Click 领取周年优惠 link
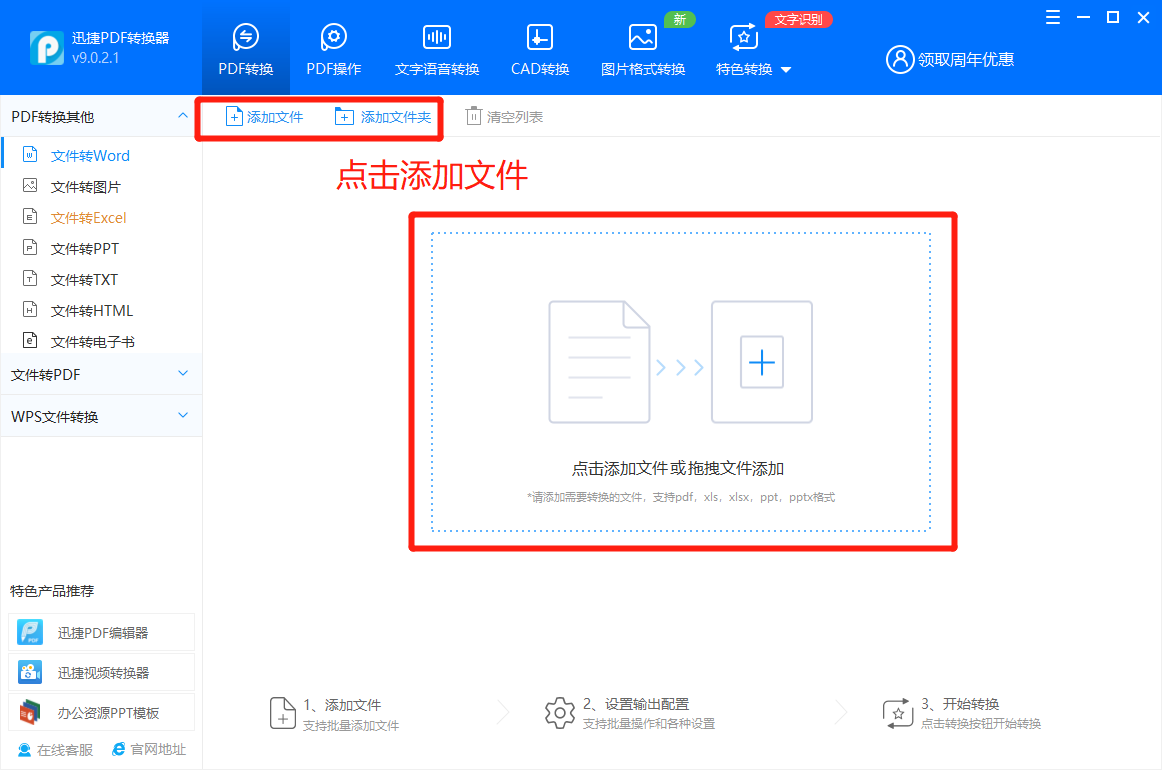 click(x=966, y=59)
